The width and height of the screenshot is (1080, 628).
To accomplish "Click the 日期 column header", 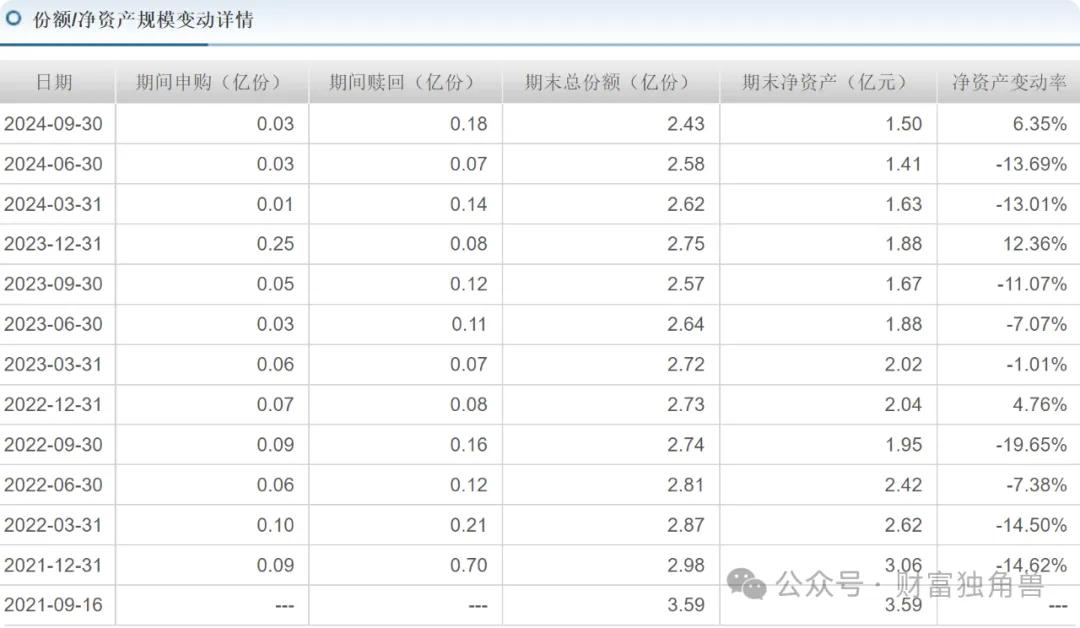I will click(x=54, y=83).
